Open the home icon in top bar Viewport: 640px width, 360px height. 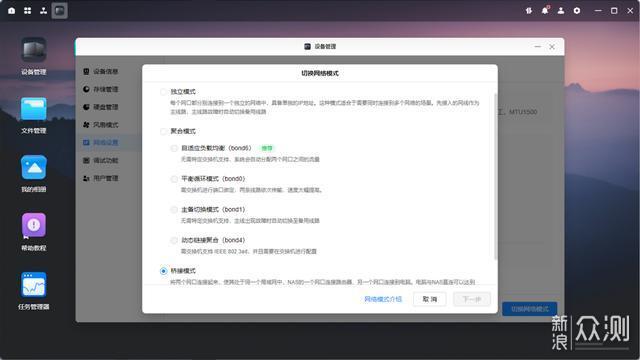tap(11, 11)
